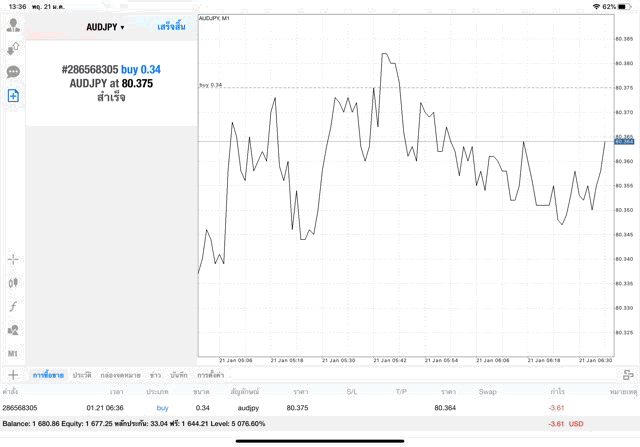Click the 01.21 06:36 time cell
This screenshot has width=640, height=447.
click(x=105, y=408)
